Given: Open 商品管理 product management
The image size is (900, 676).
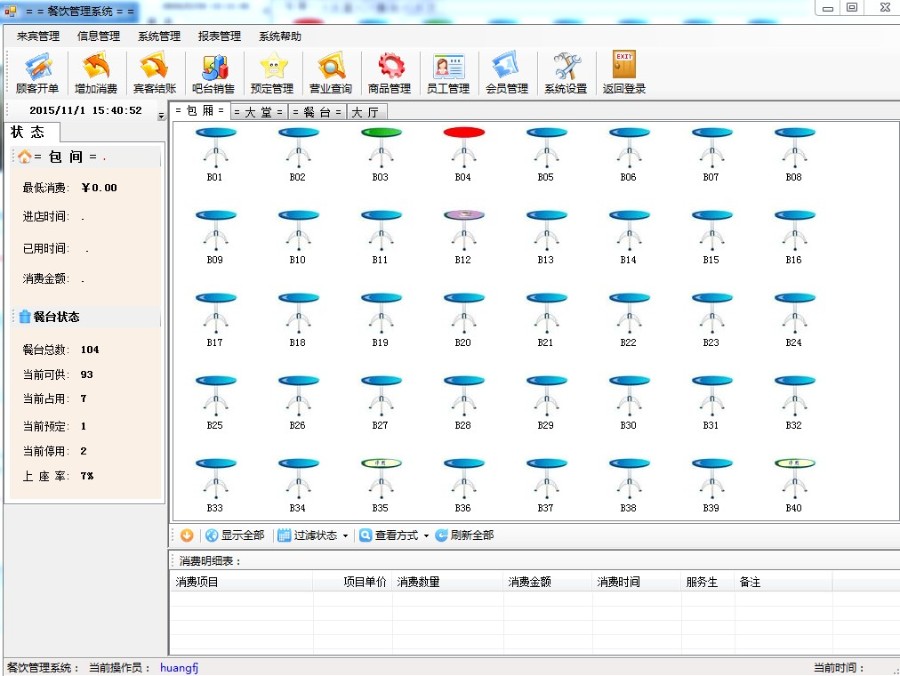Looking at the screenshot, I should pos(390,72).
